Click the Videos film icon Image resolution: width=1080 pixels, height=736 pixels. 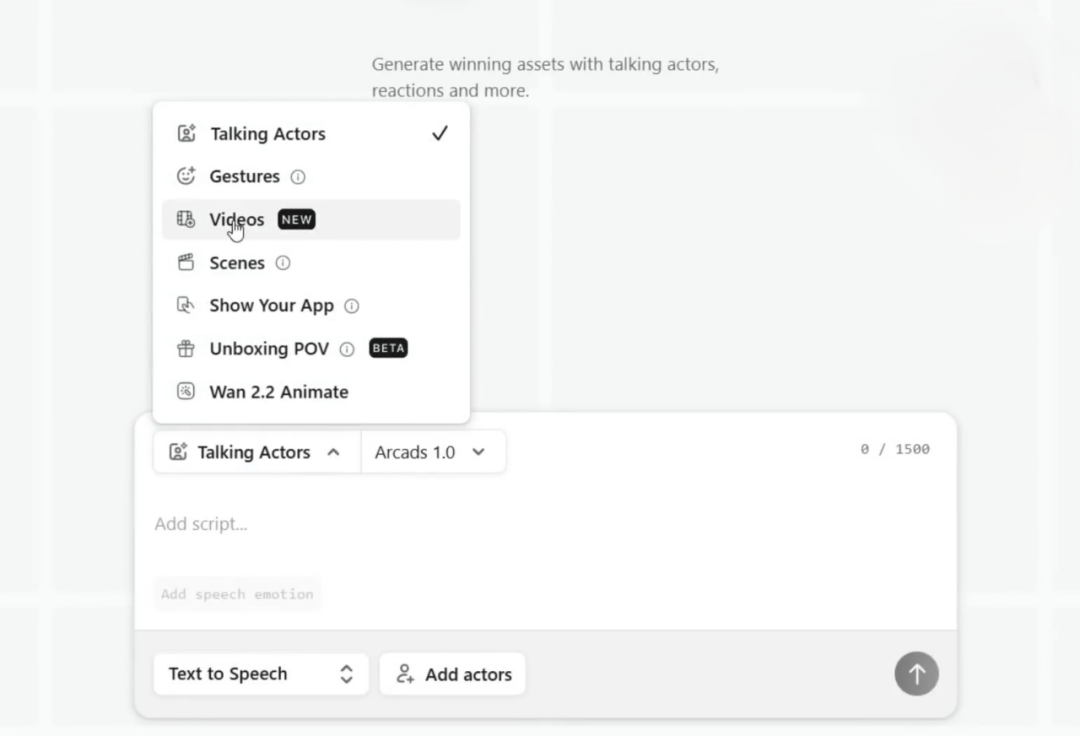click(186, 219)
